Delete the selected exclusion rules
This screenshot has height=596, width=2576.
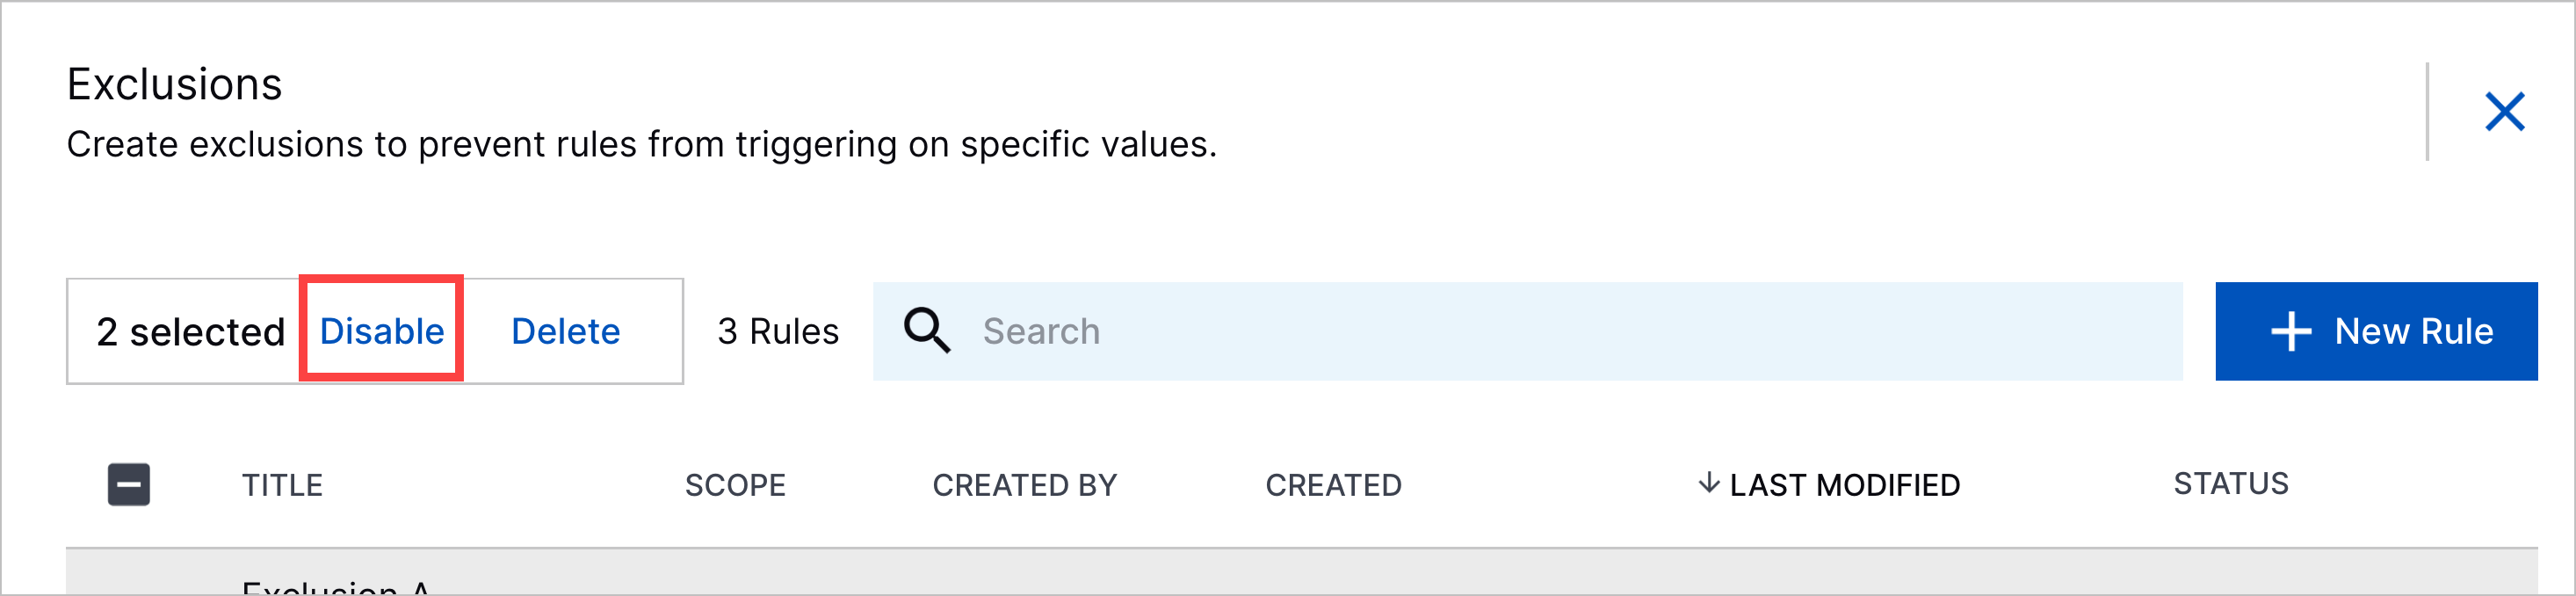pyautogui.click(x=565, y=331)
